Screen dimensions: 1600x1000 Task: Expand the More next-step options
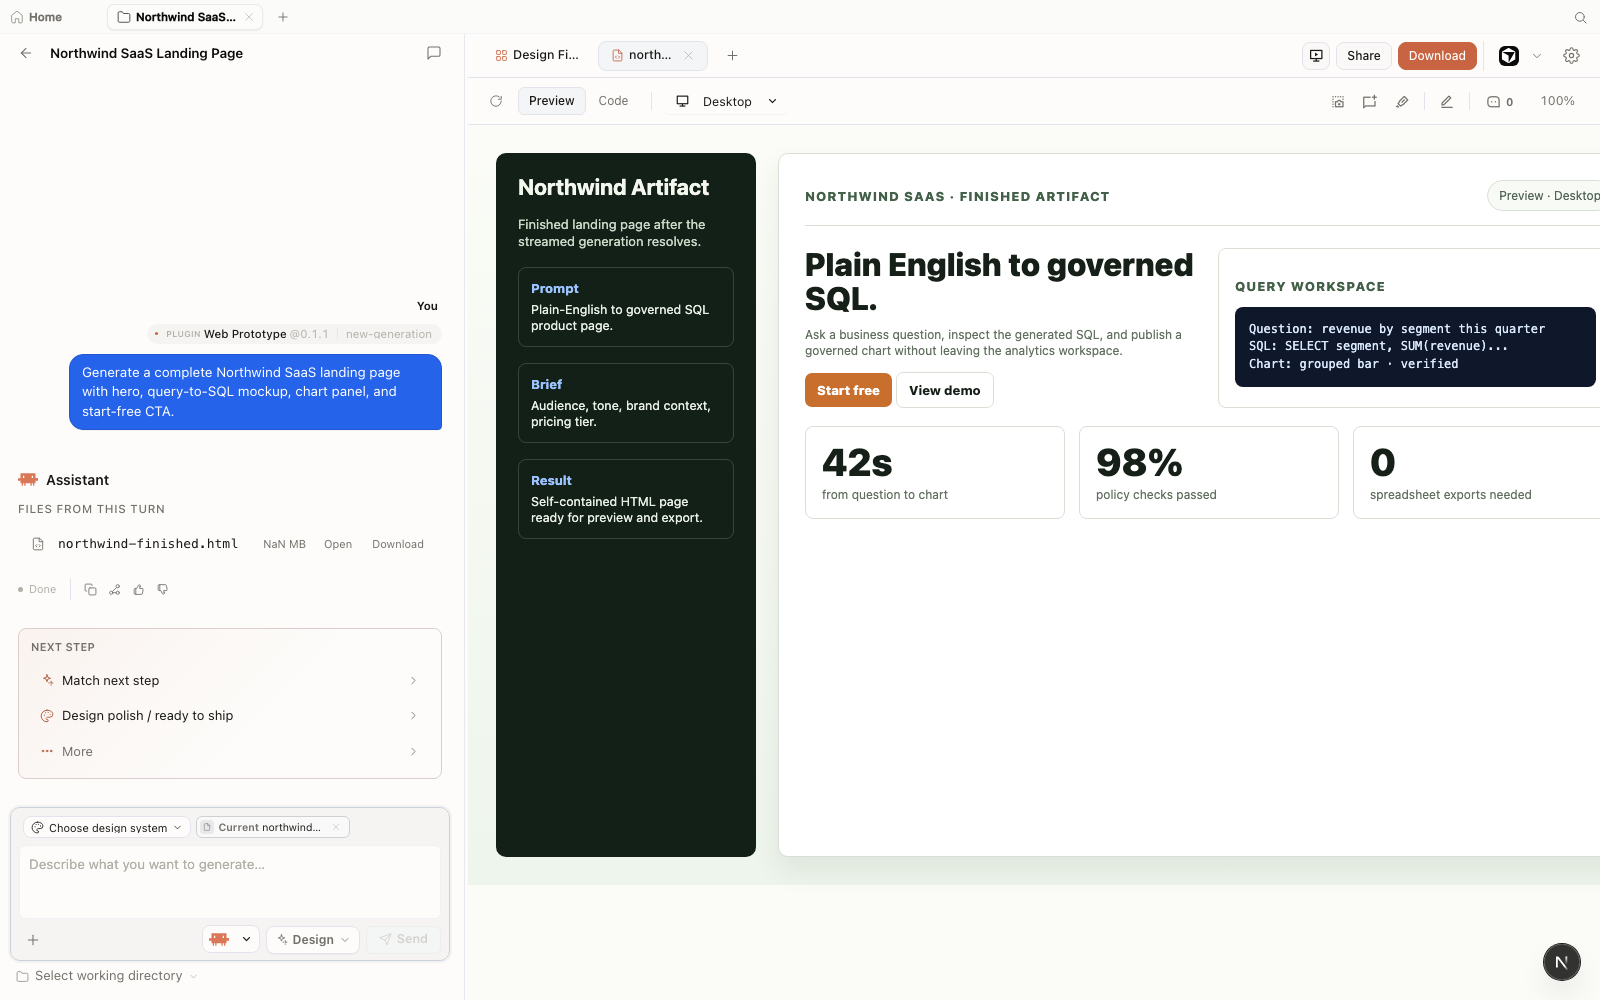tap(230, 751)
